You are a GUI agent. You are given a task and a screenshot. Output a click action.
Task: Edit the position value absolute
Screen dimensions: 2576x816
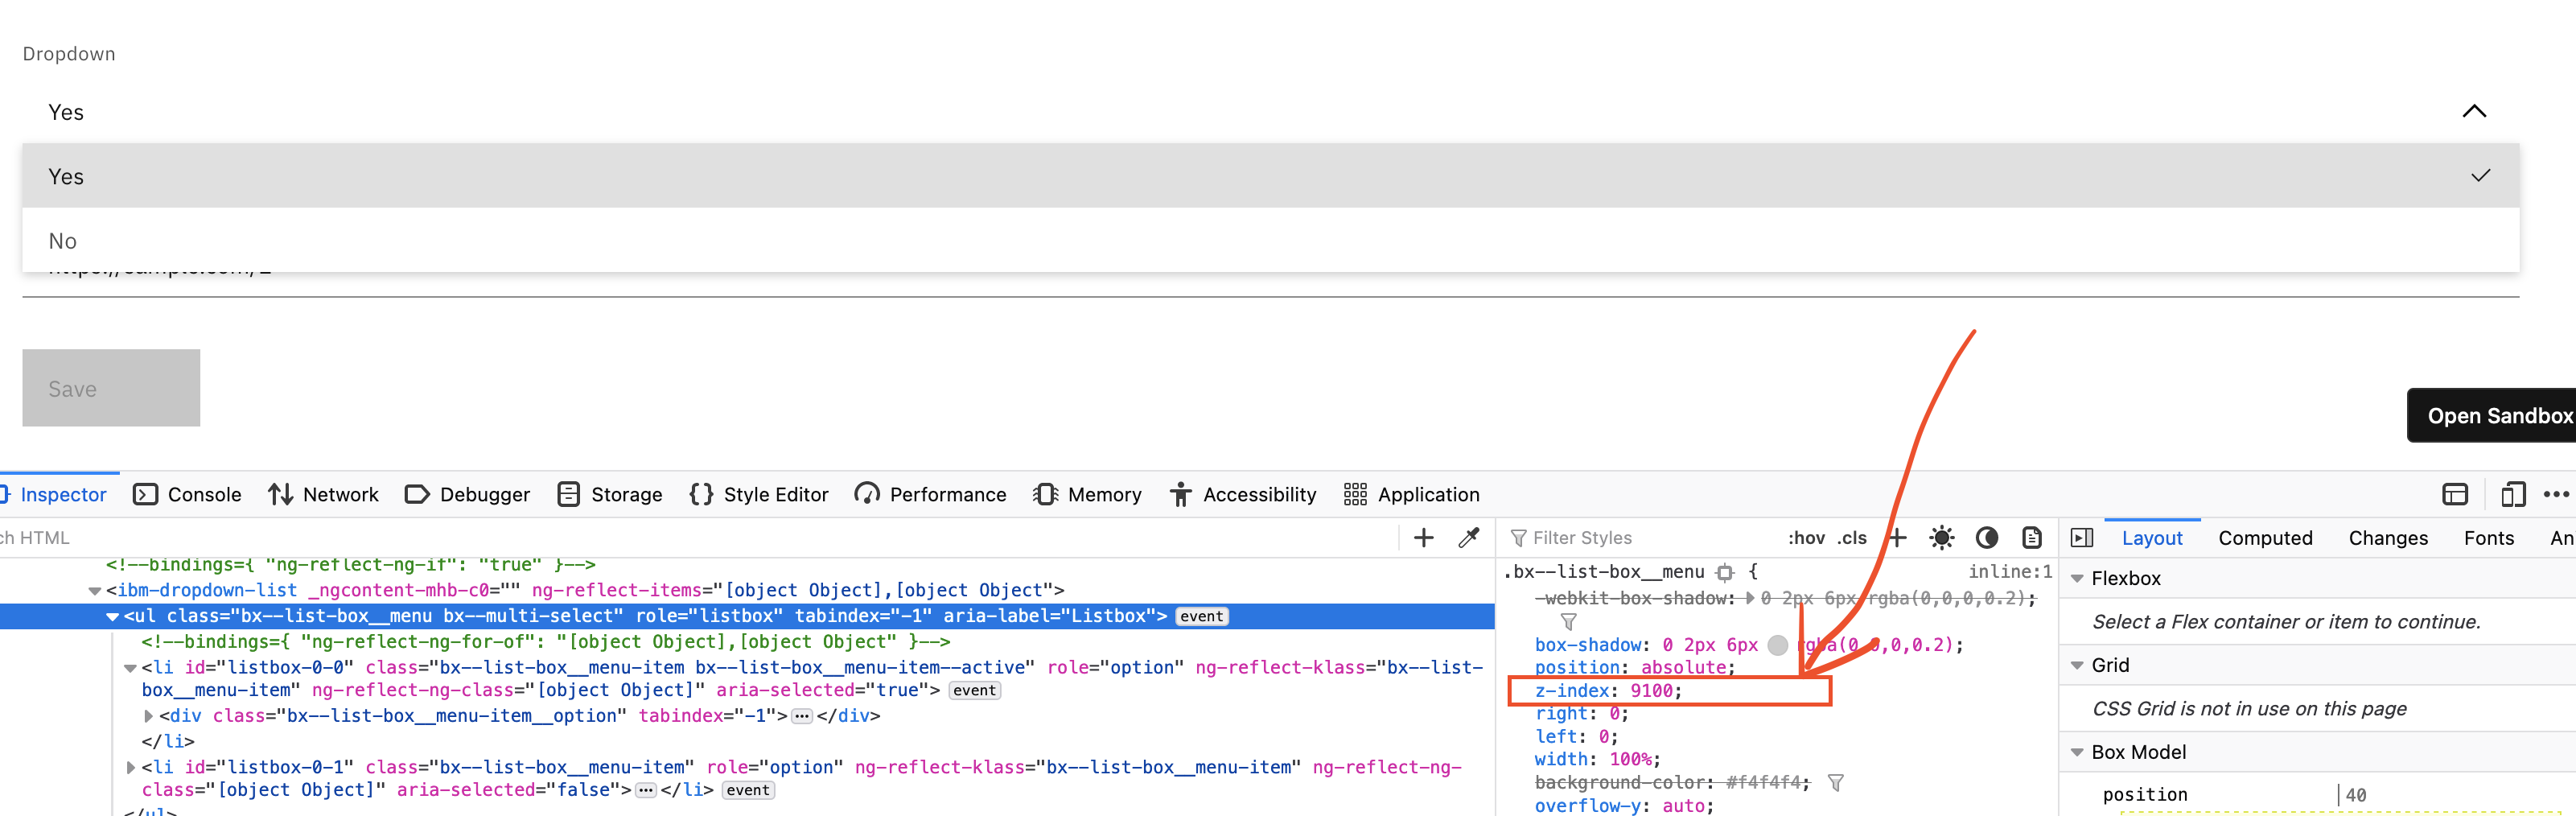(x=1684, y=667)
